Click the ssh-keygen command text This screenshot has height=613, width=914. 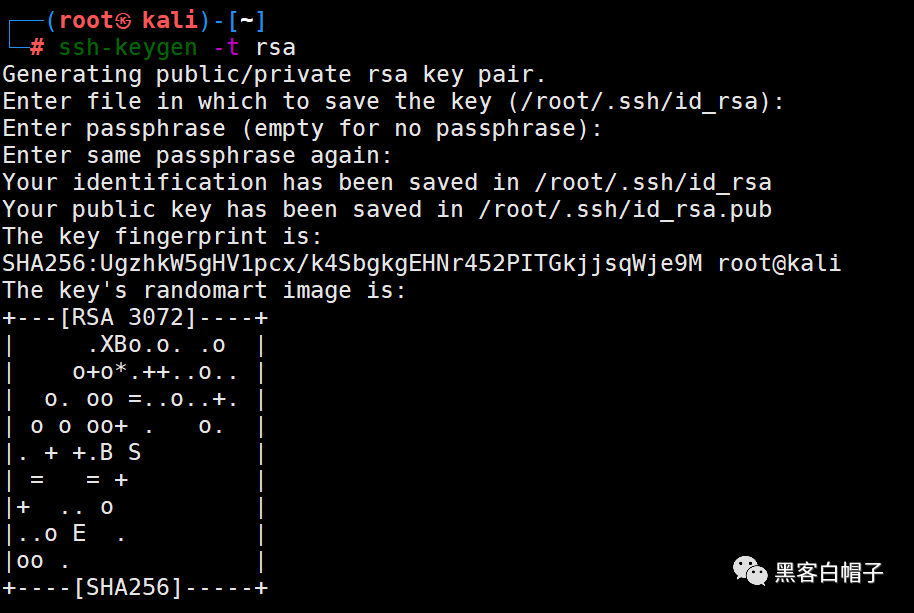point(128,48)
